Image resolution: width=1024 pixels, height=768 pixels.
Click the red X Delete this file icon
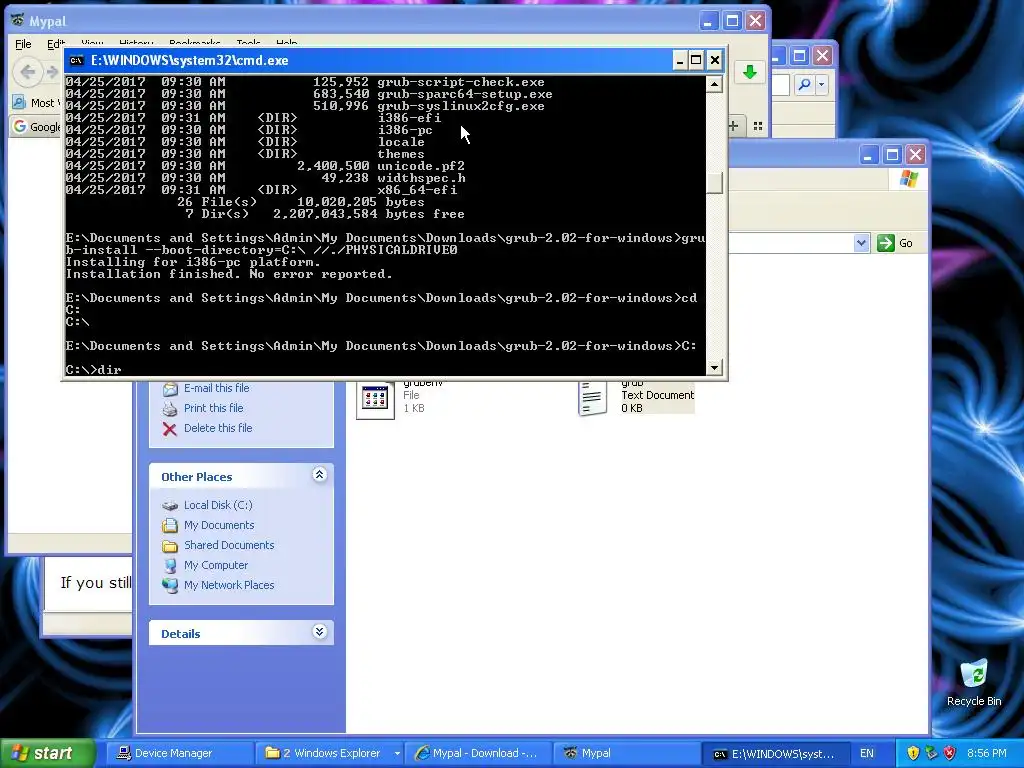click(170, 428)
